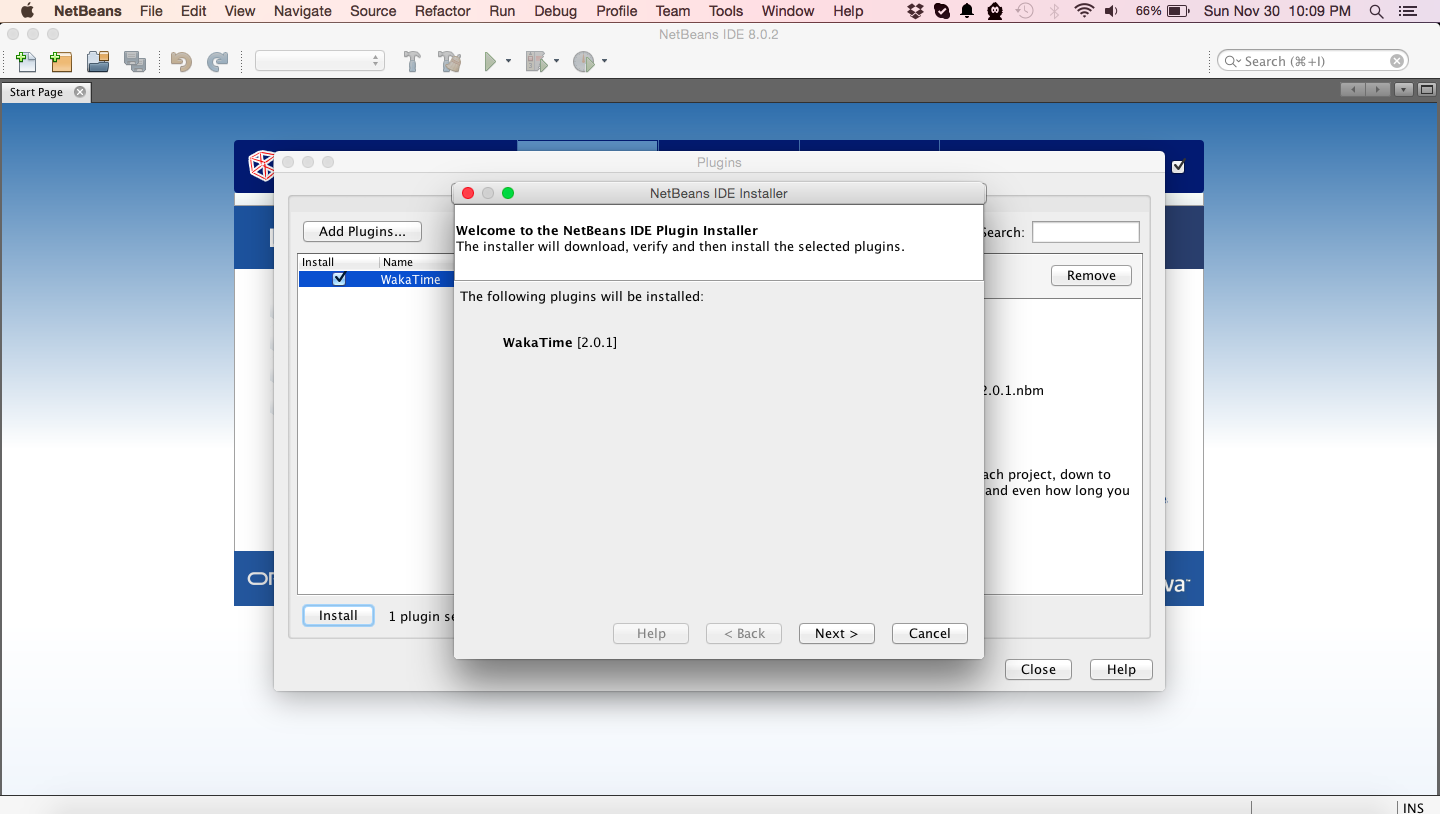Click the battery status icon
The image size is (1440, 814).
pos(1178,11)
